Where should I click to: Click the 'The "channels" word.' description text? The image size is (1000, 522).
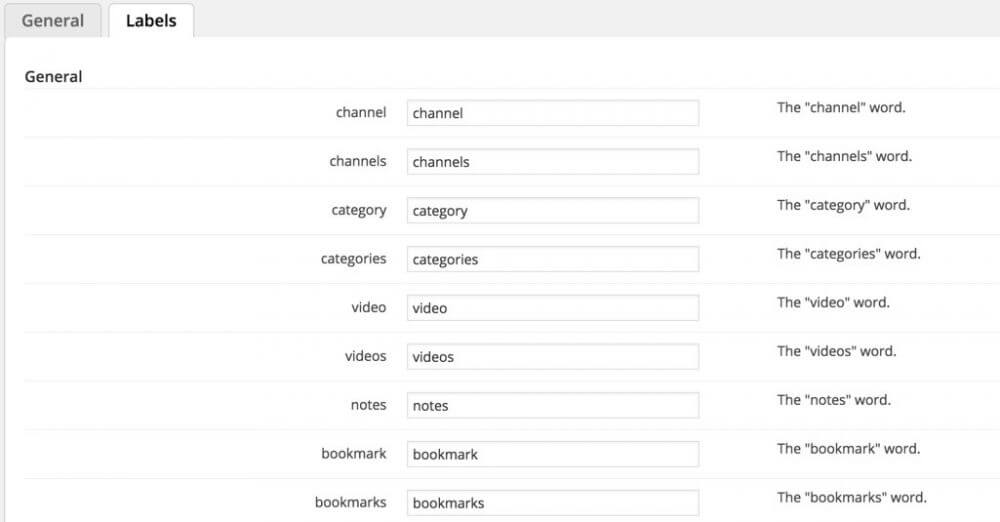(844, 156)
